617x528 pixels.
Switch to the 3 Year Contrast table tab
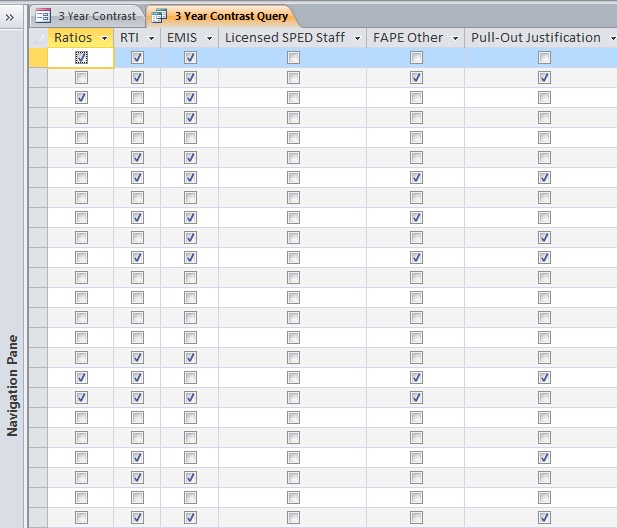pyautogui.click(x=87, y=16)
